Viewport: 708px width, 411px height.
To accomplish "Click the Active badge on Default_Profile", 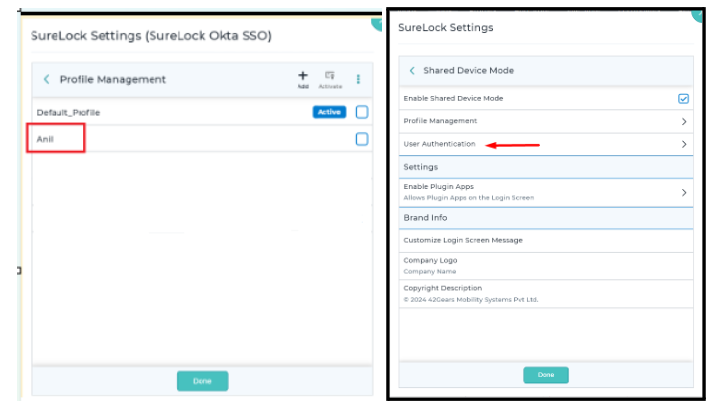I will tap(329, 112).
